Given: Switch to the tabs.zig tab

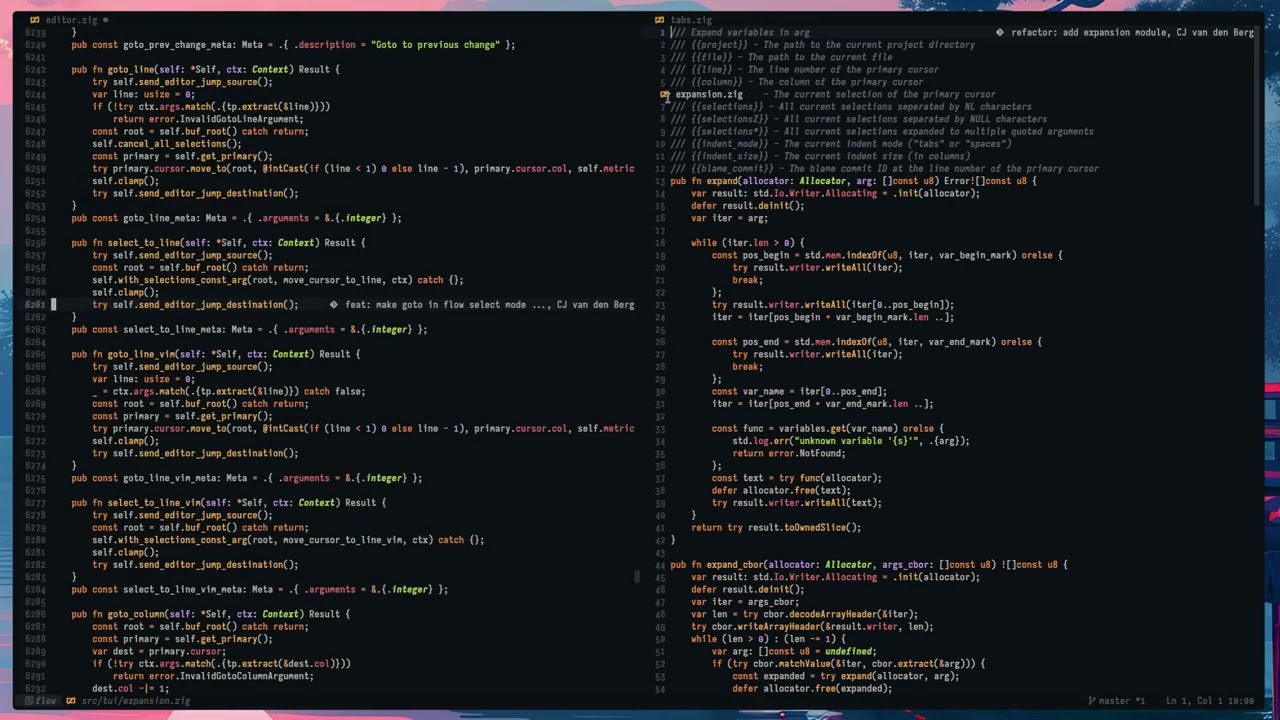Looking at the screenshot, I should click(x=691, y=19).
